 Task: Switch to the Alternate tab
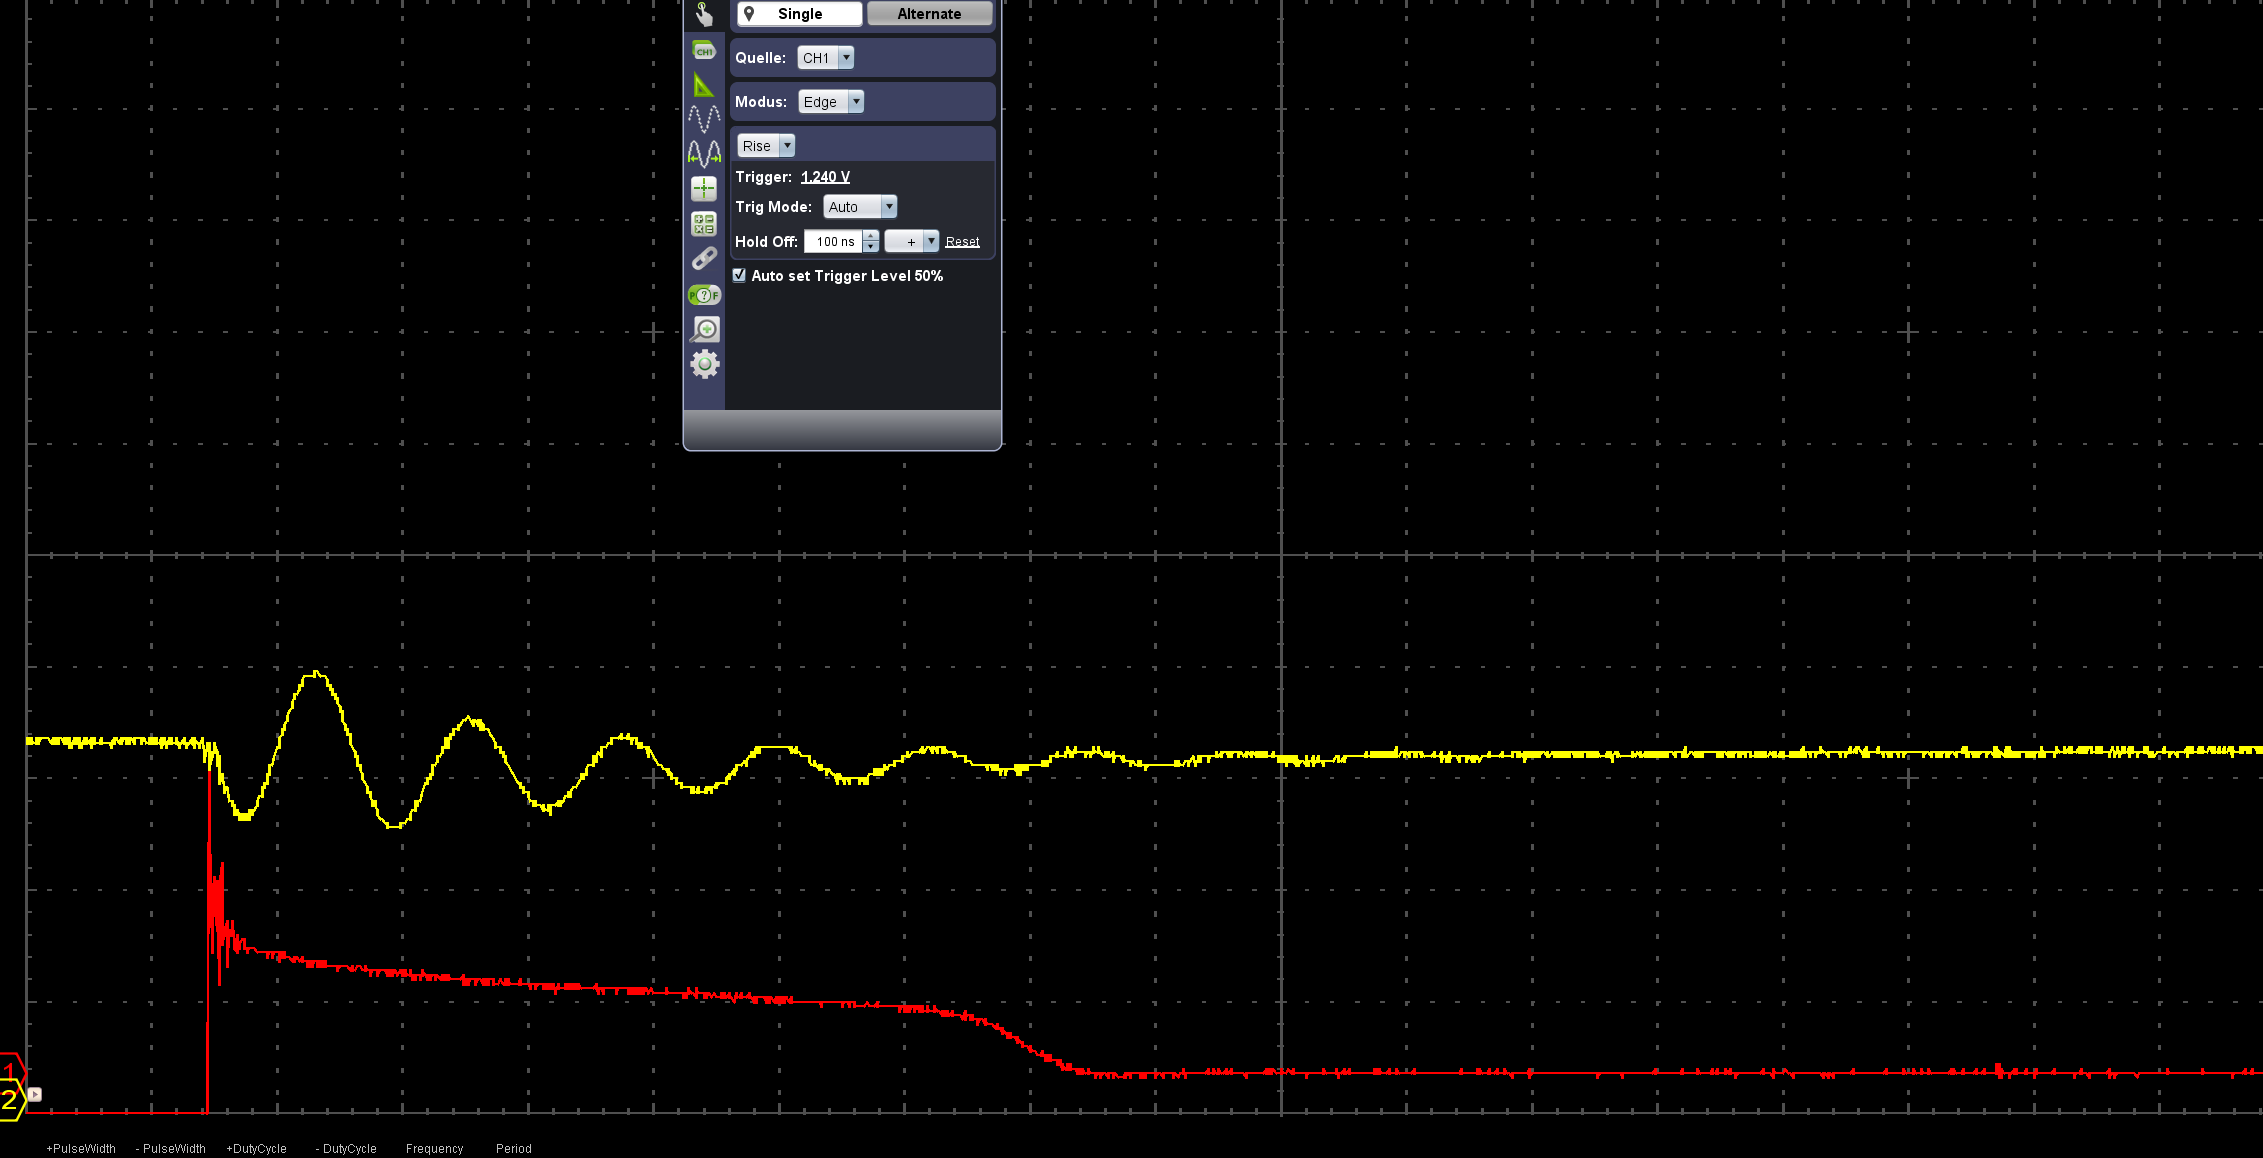point(929,14)
